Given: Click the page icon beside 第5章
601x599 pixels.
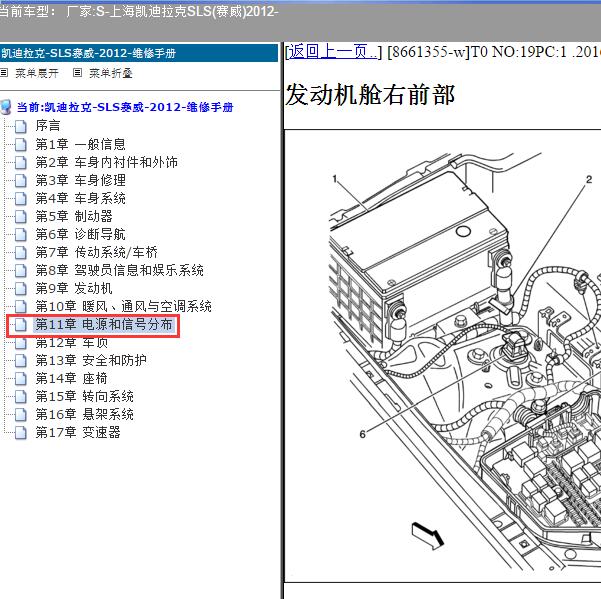Looking at the screenshot, I should [x=21, y=217].
